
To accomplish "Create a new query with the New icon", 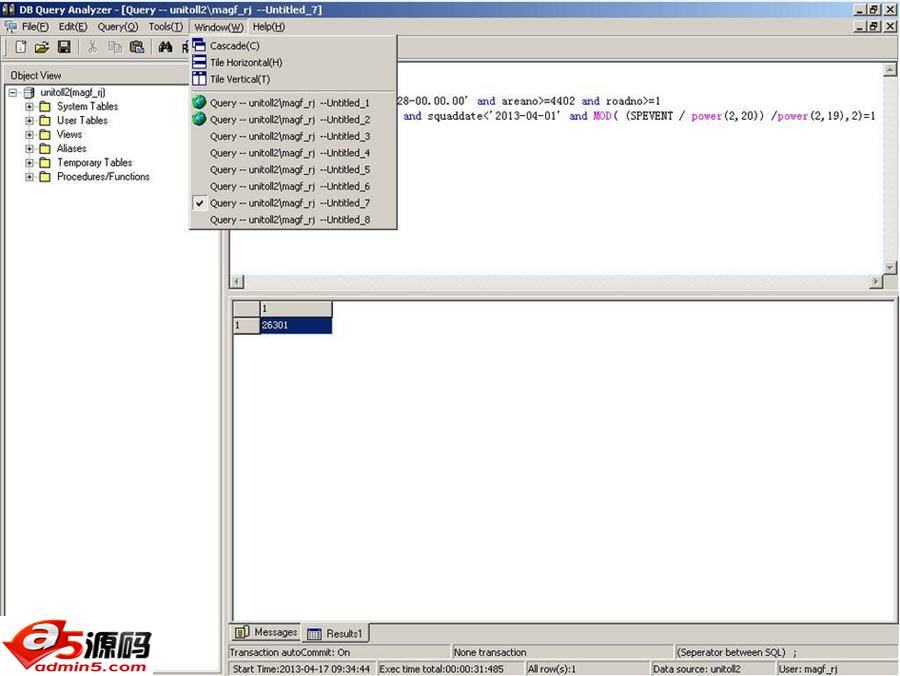I will click(21, 47).
